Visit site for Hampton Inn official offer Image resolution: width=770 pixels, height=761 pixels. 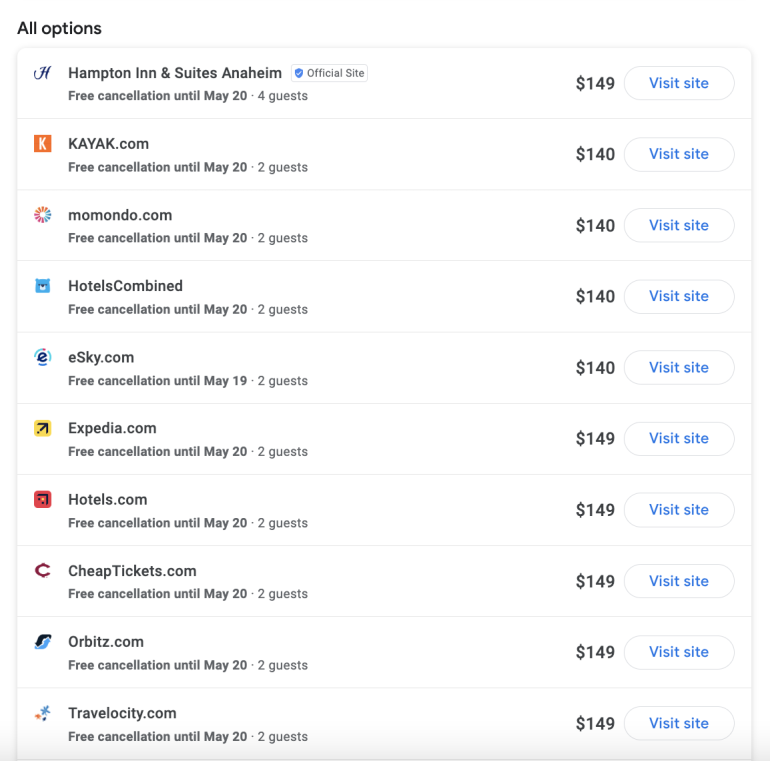tap(679, 83)
